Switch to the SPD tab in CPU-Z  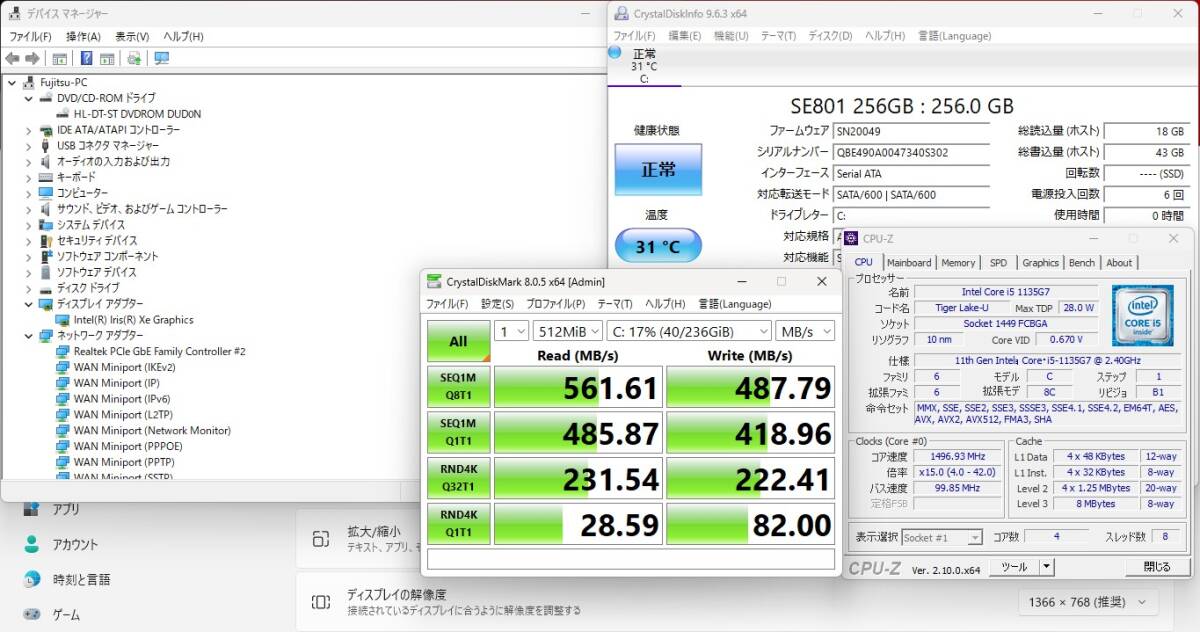[x=998, y=263]
